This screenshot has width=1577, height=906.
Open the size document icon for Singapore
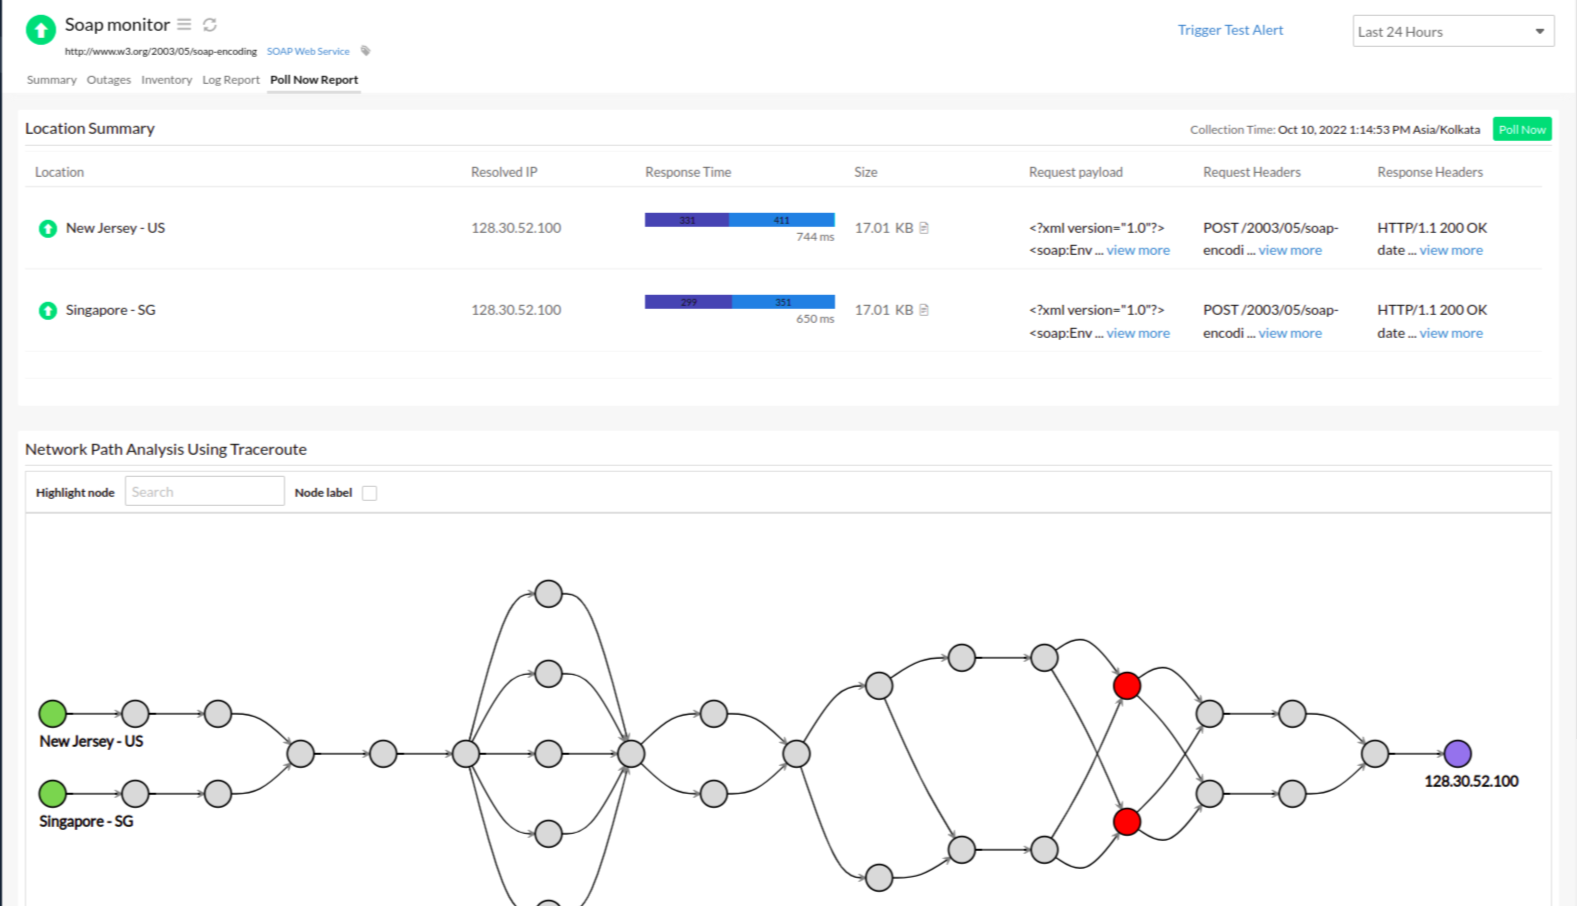tap(924, 310)
